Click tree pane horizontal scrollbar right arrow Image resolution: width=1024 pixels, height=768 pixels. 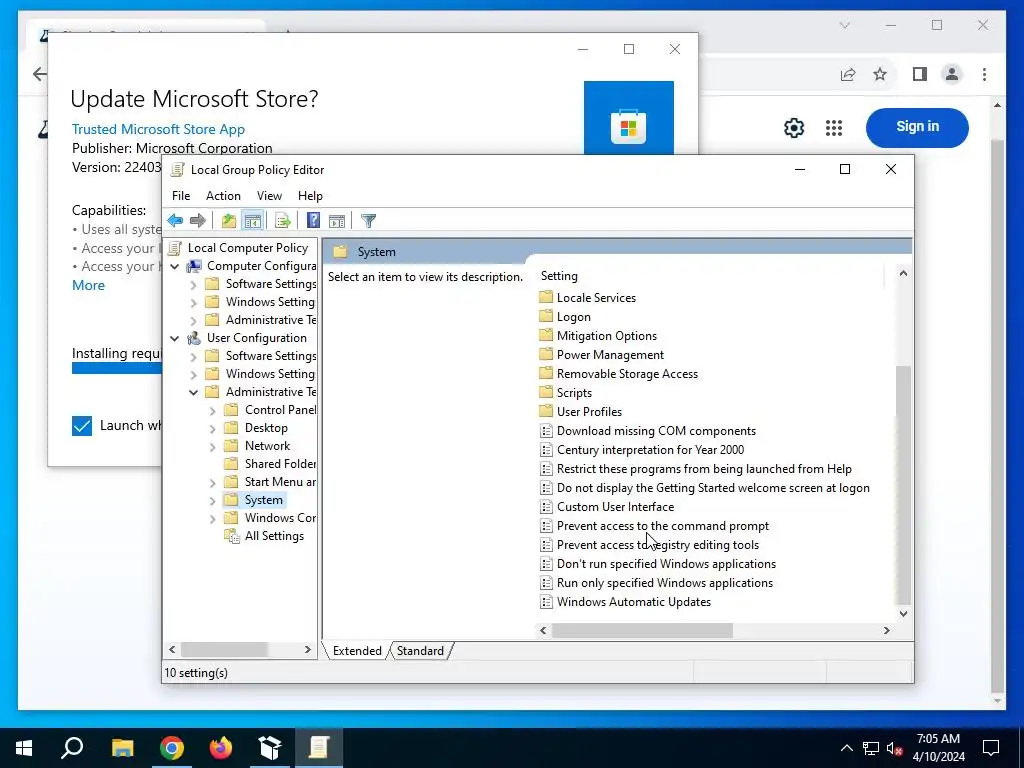click(x=308, y=650)
